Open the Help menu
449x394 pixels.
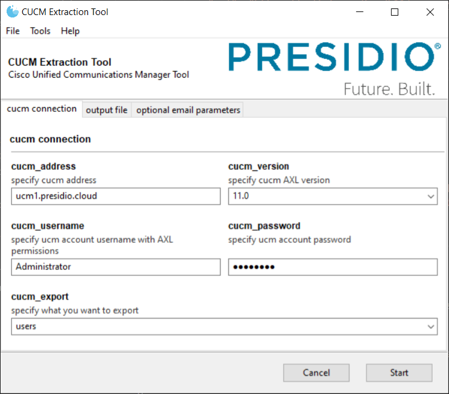pyautogui.click(x=70, y=31)
